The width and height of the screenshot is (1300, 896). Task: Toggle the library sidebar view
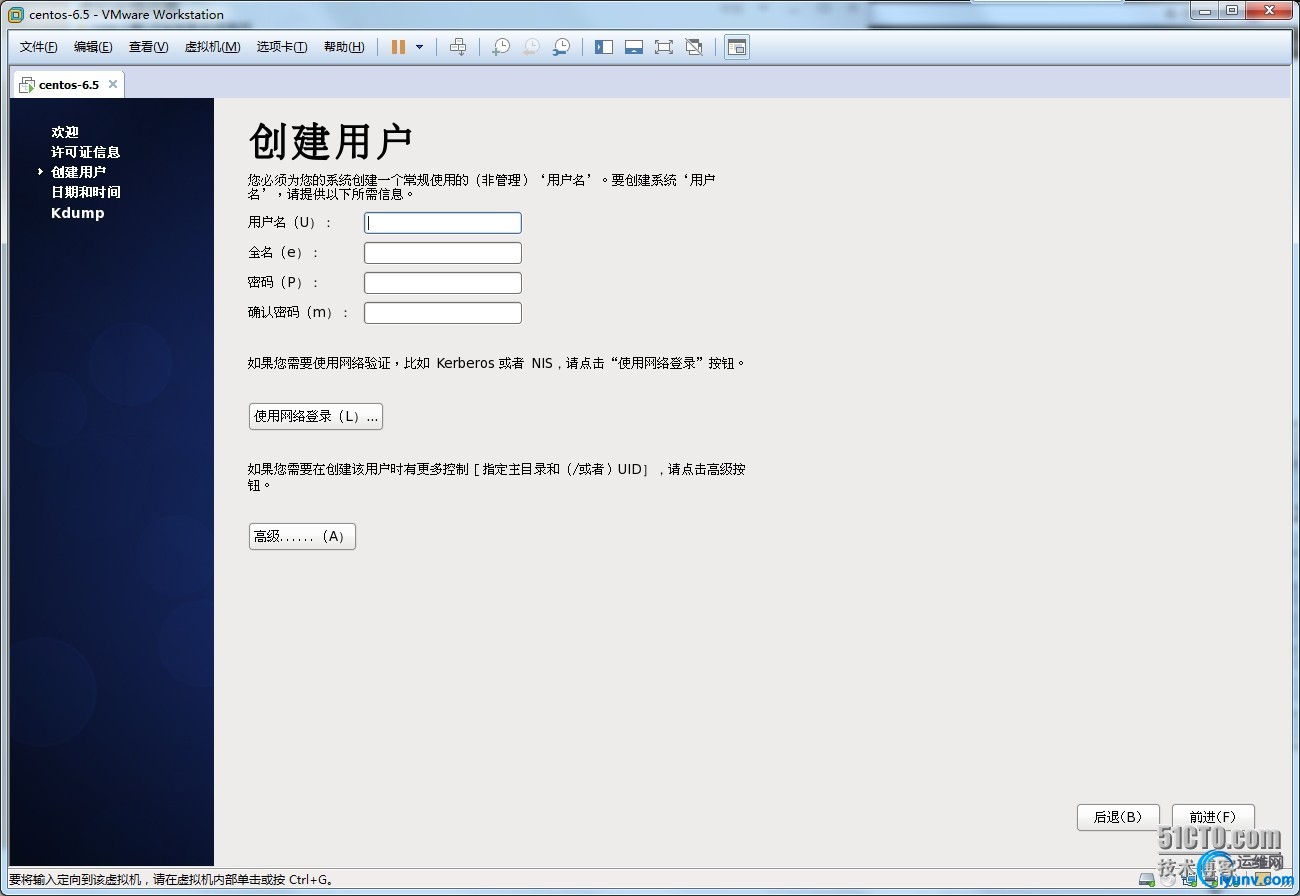pyautogui.click(x=604, y=47)
